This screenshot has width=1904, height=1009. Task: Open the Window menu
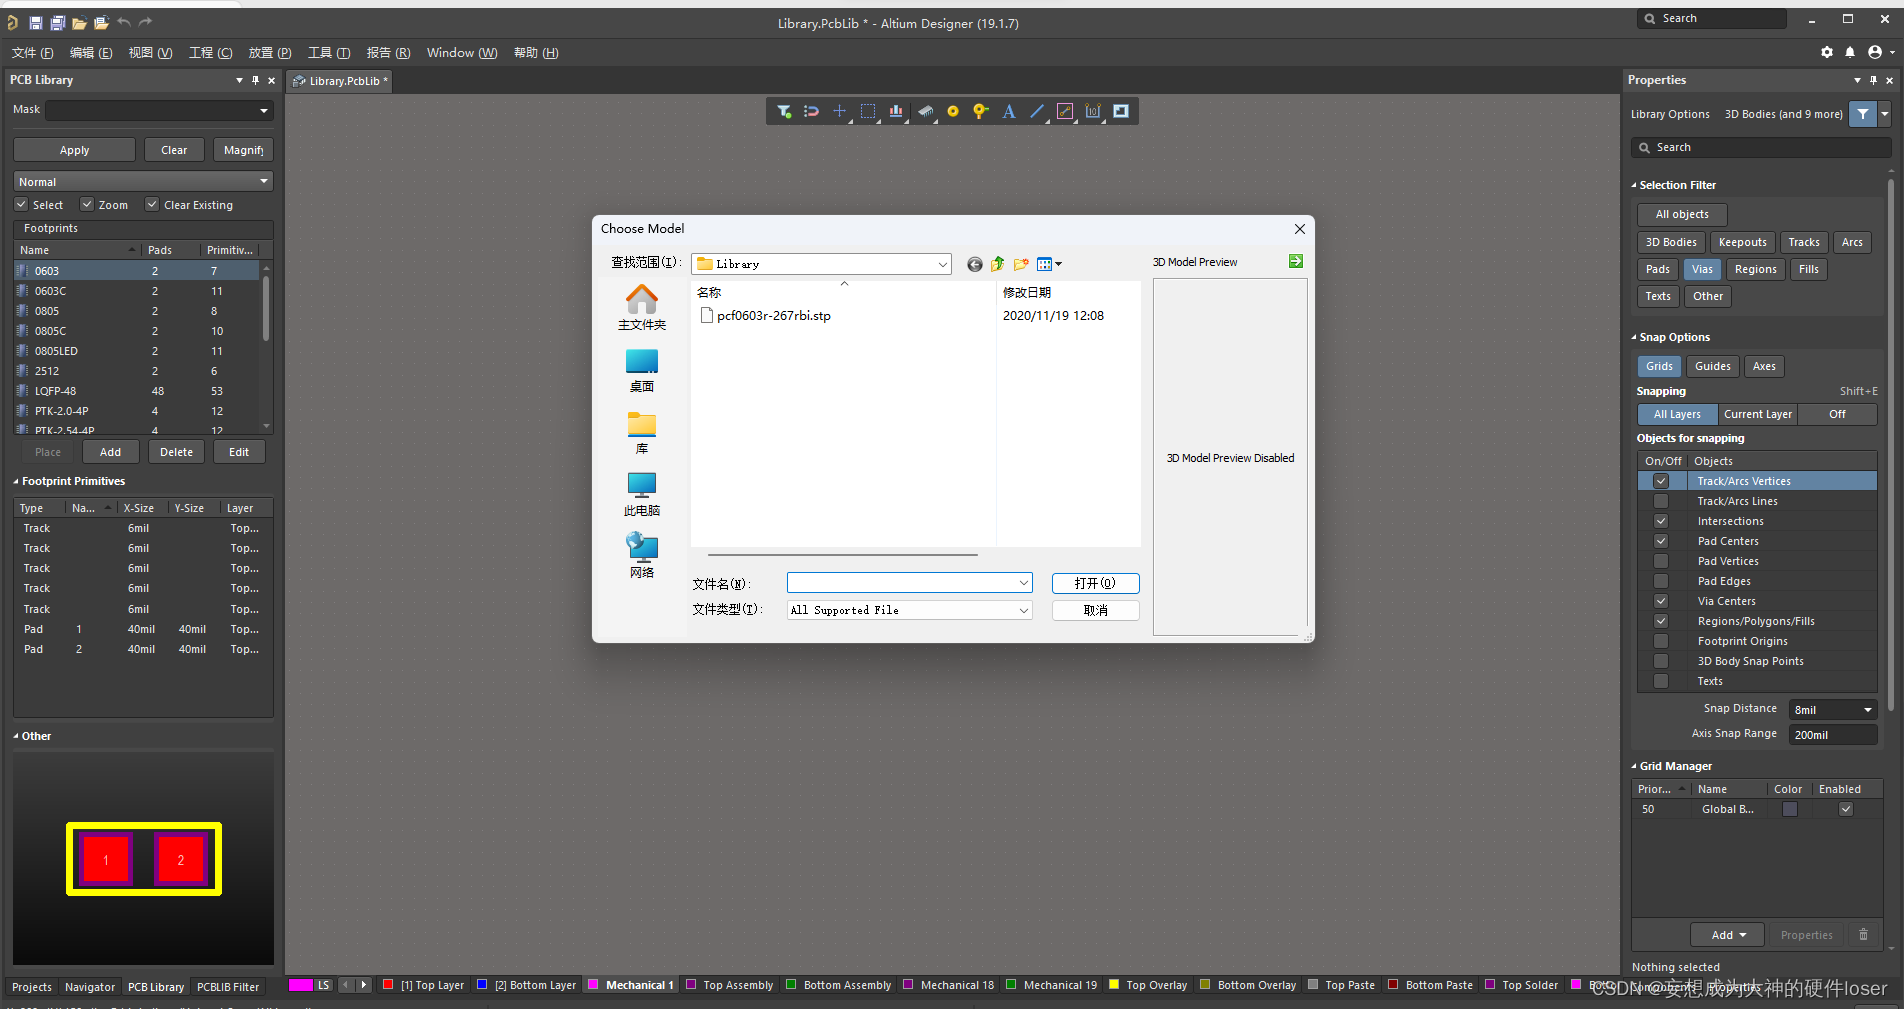coord(461,53)
